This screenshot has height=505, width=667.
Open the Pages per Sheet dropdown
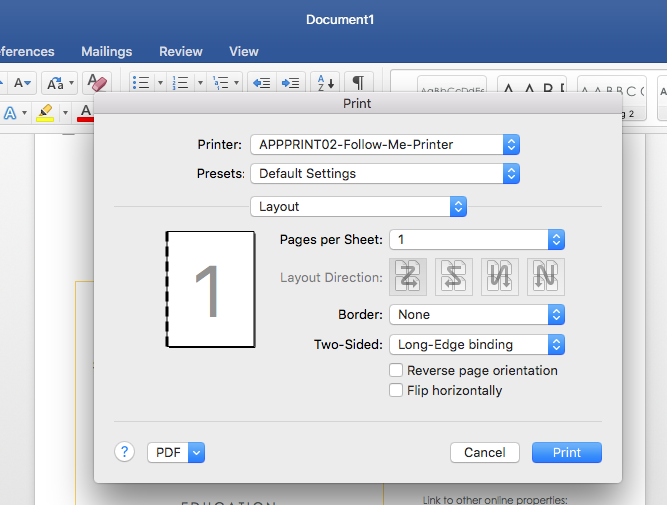click(x=477, y=240)
